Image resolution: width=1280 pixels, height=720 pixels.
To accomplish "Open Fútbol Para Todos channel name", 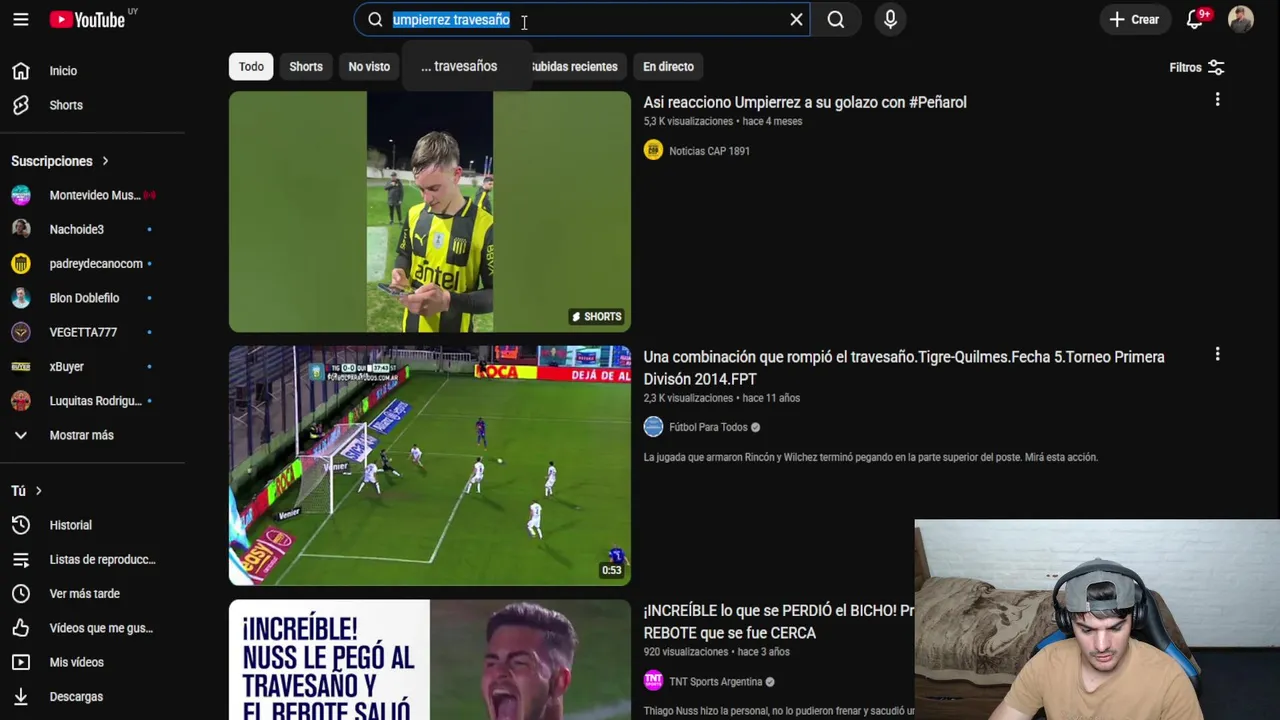I will [708, 427].
